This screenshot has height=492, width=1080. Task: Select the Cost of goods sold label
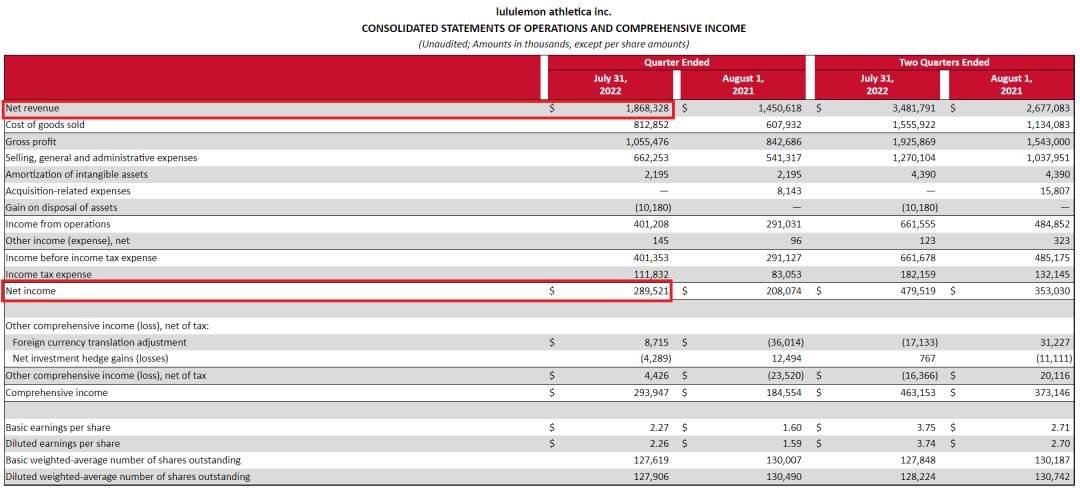point(45,125)
